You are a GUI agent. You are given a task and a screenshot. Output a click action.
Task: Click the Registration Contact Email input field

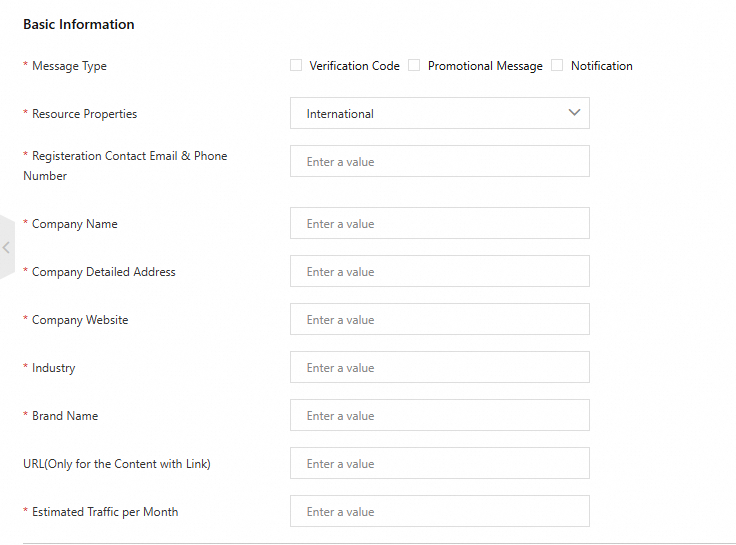coord(439,162)
